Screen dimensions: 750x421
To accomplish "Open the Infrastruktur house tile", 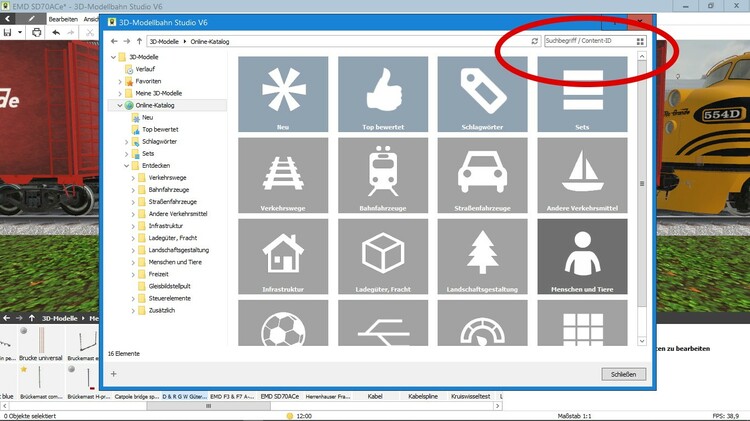I will click(283, 257).
